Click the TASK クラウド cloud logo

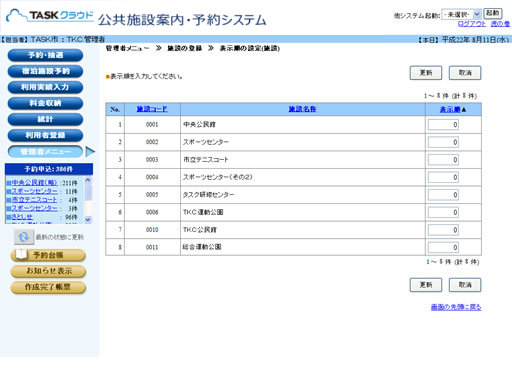coord(50,15)
